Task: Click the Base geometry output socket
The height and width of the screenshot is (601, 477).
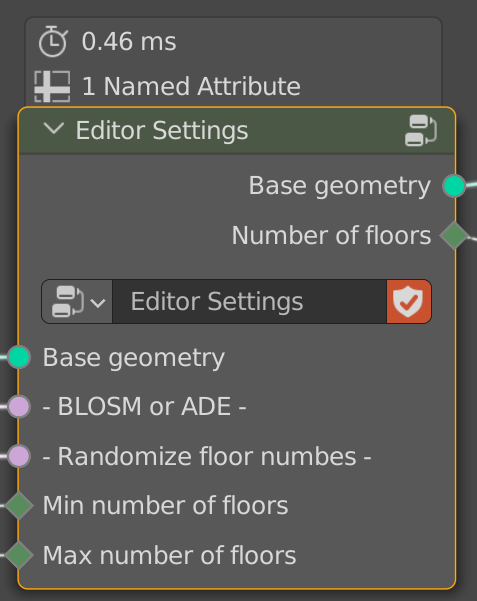Action: (454, 186)
